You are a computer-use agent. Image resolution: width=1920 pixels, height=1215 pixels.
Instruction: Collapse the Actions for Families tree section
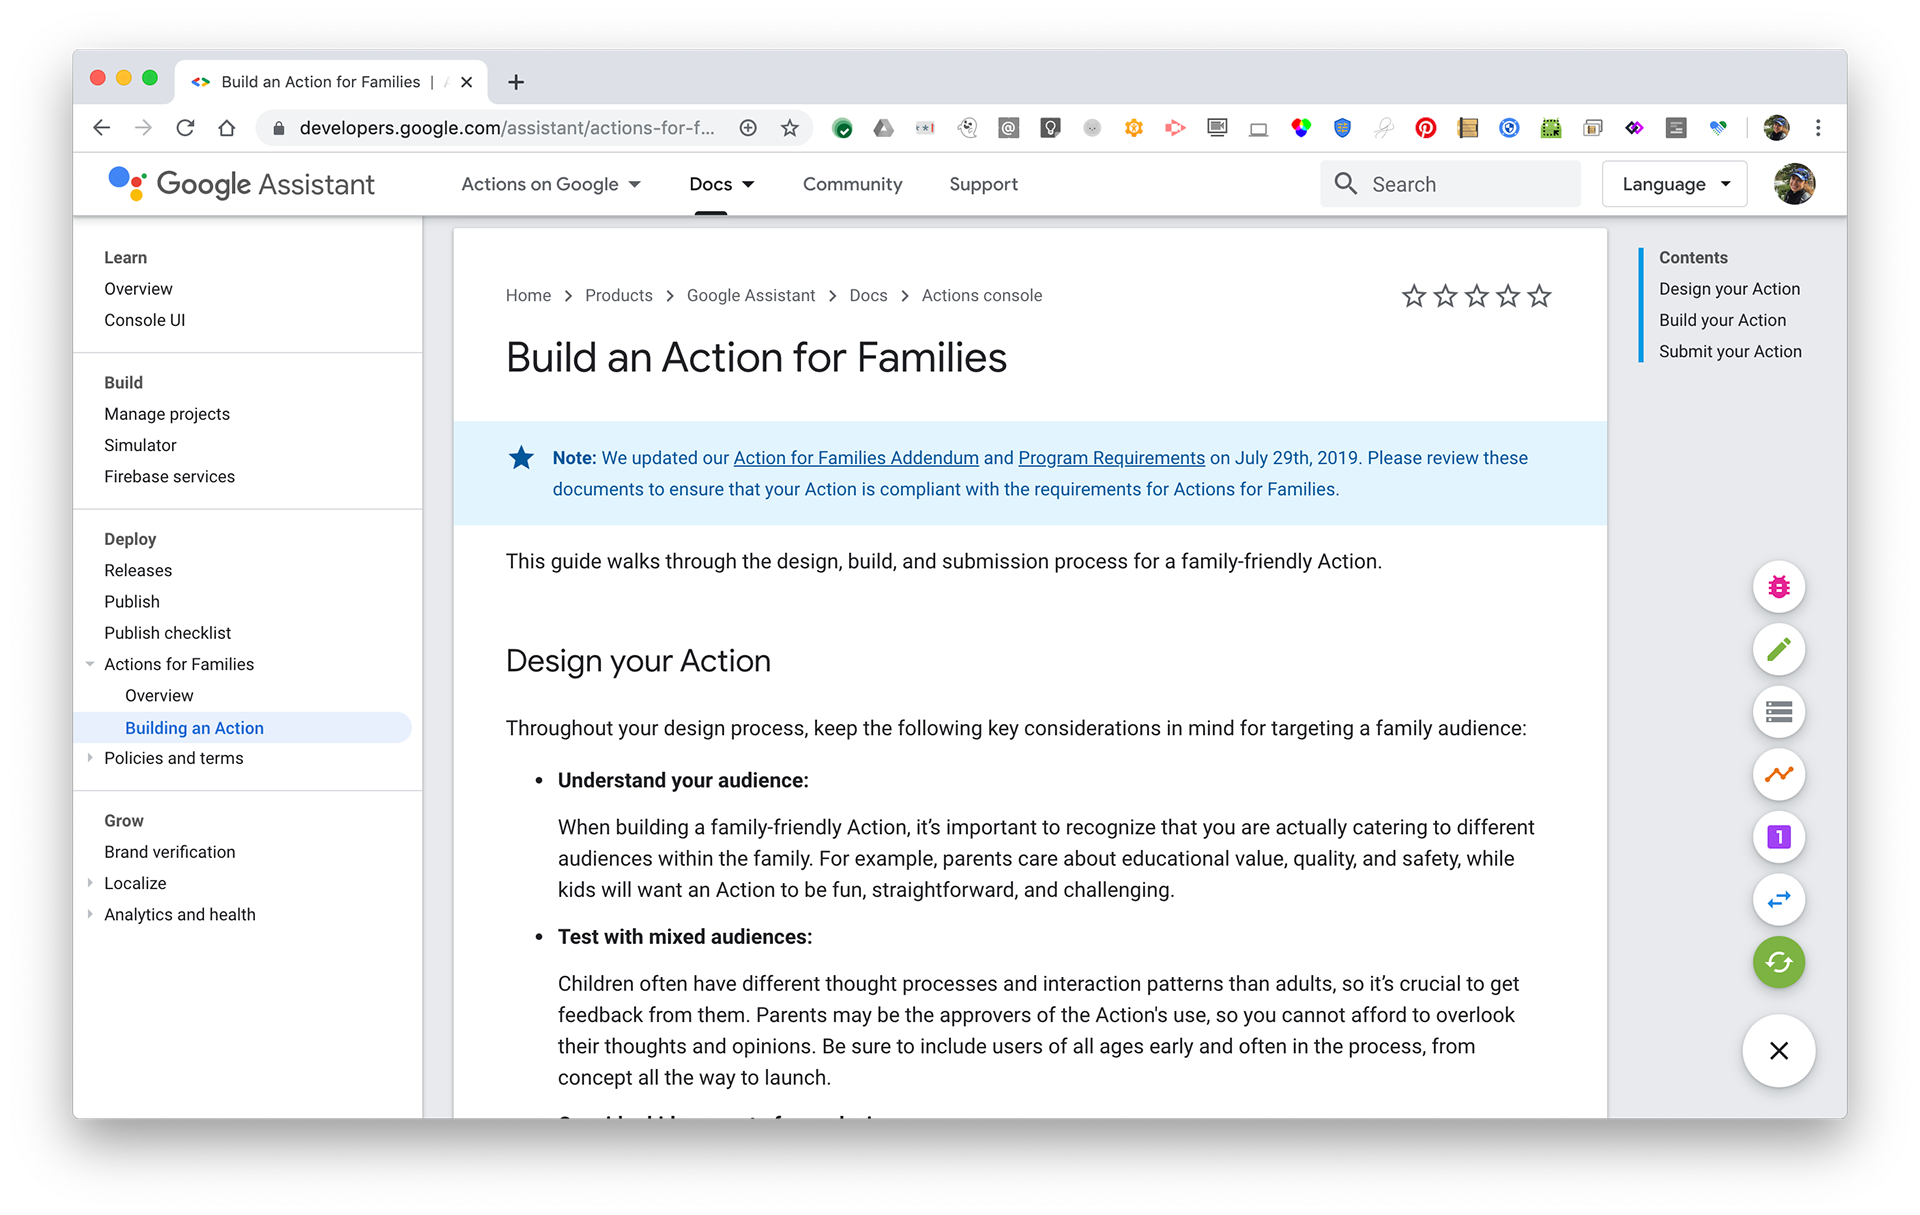pyautogui.click(x=90, y=664)
